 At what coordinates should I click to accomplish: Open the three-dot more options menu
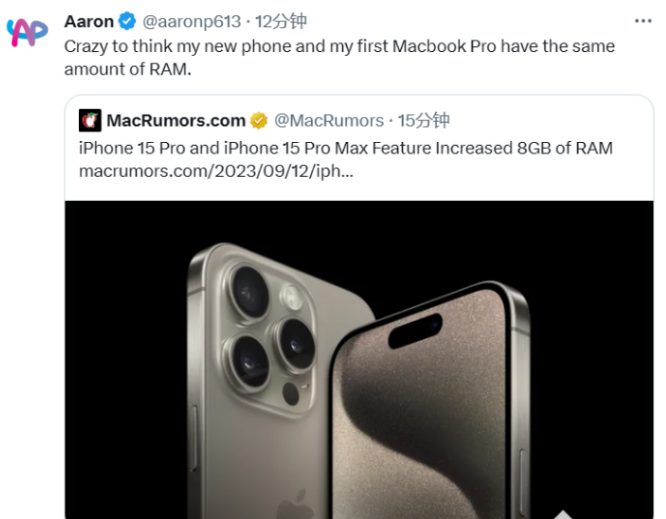[x=643, y=21]
